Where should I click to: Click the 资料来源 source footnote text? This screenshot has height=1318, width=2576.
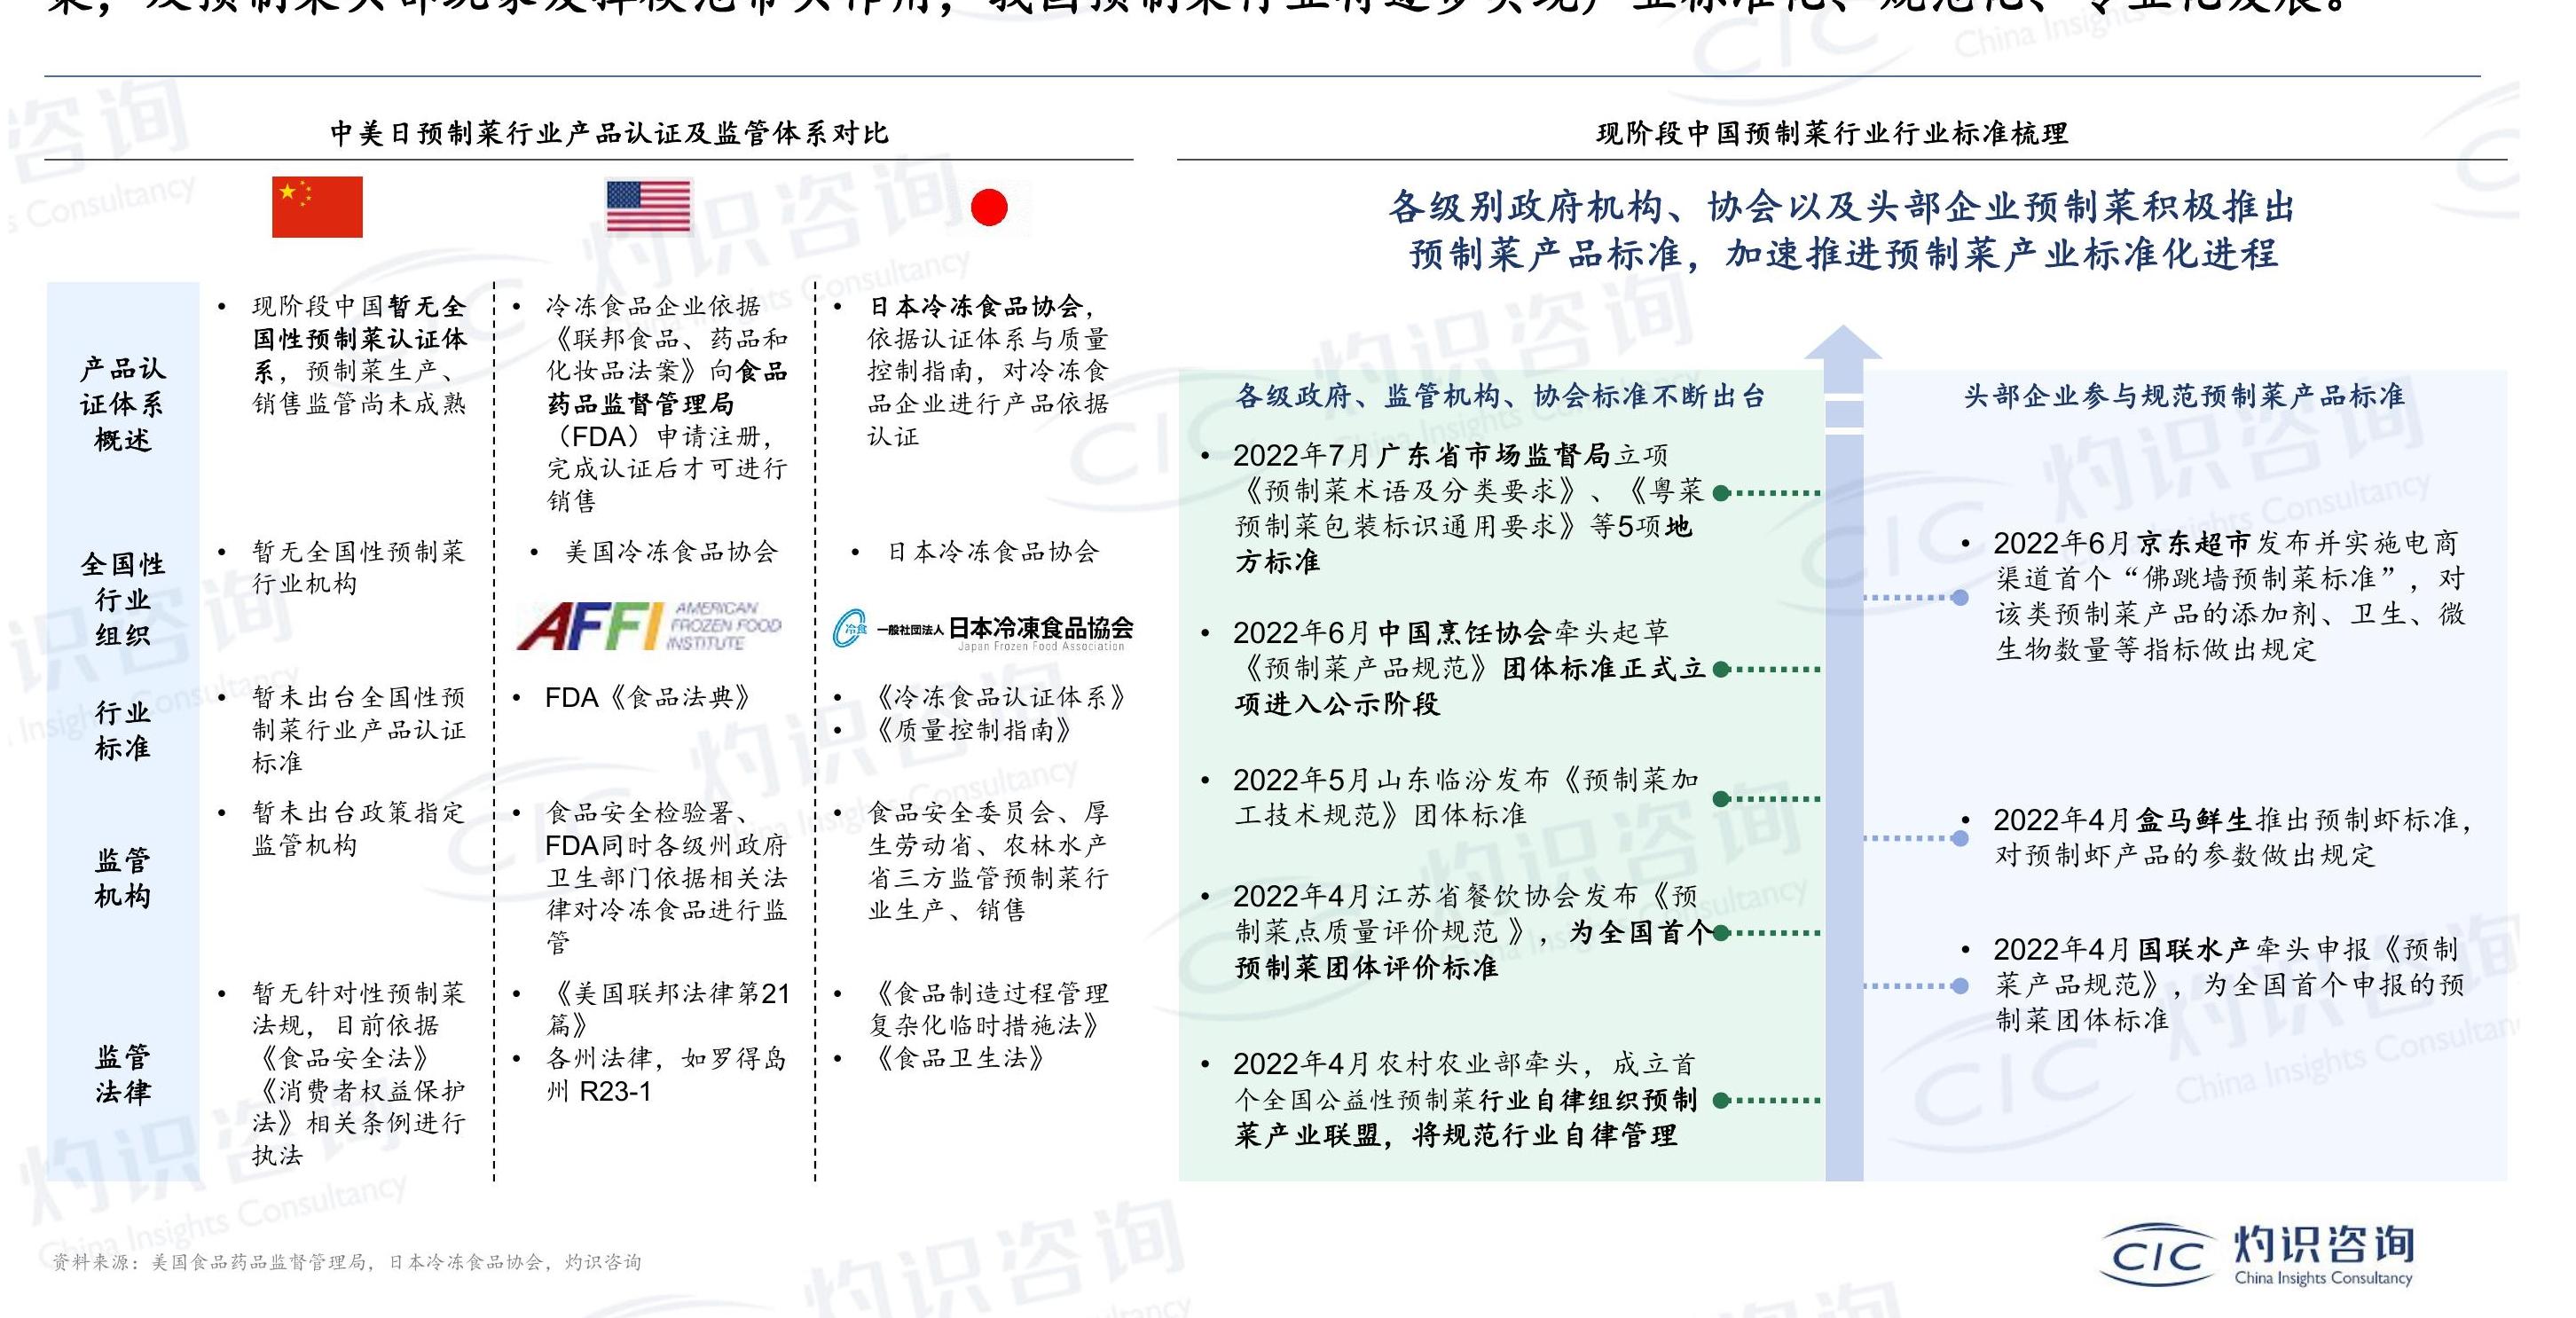click(x=347, y=1262)
